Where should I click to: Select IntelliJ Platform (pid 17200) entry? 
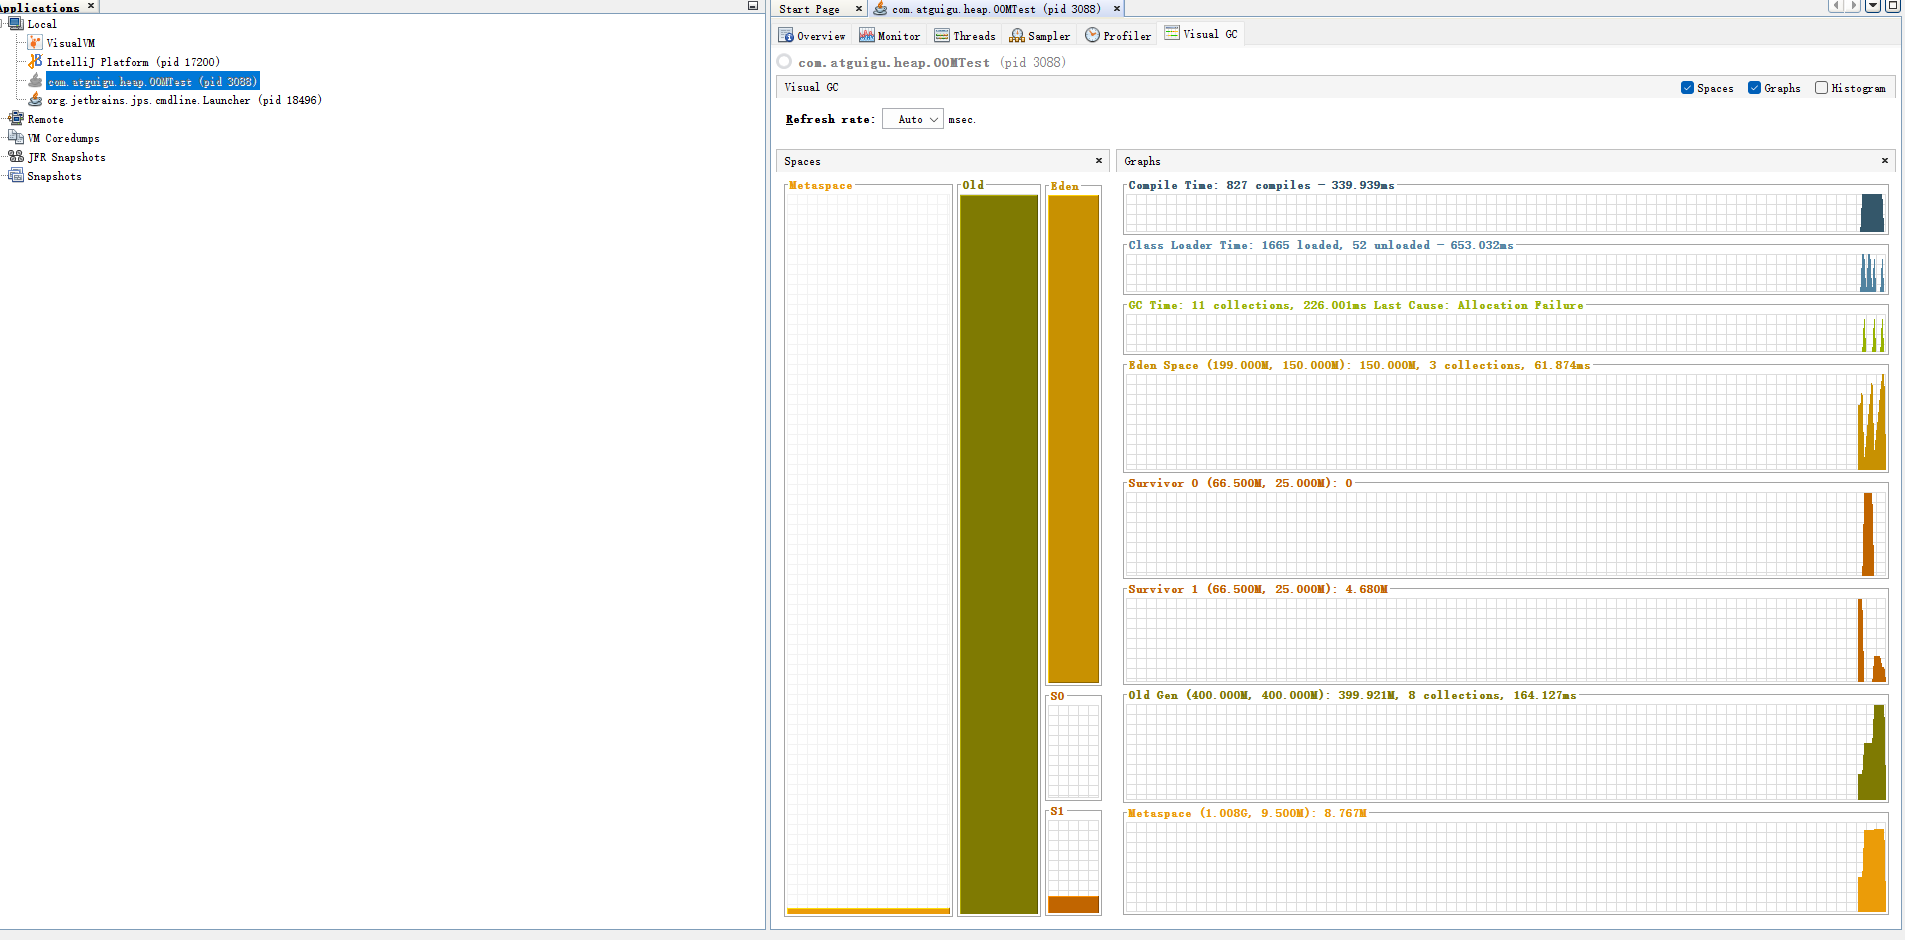coord(133,62)
